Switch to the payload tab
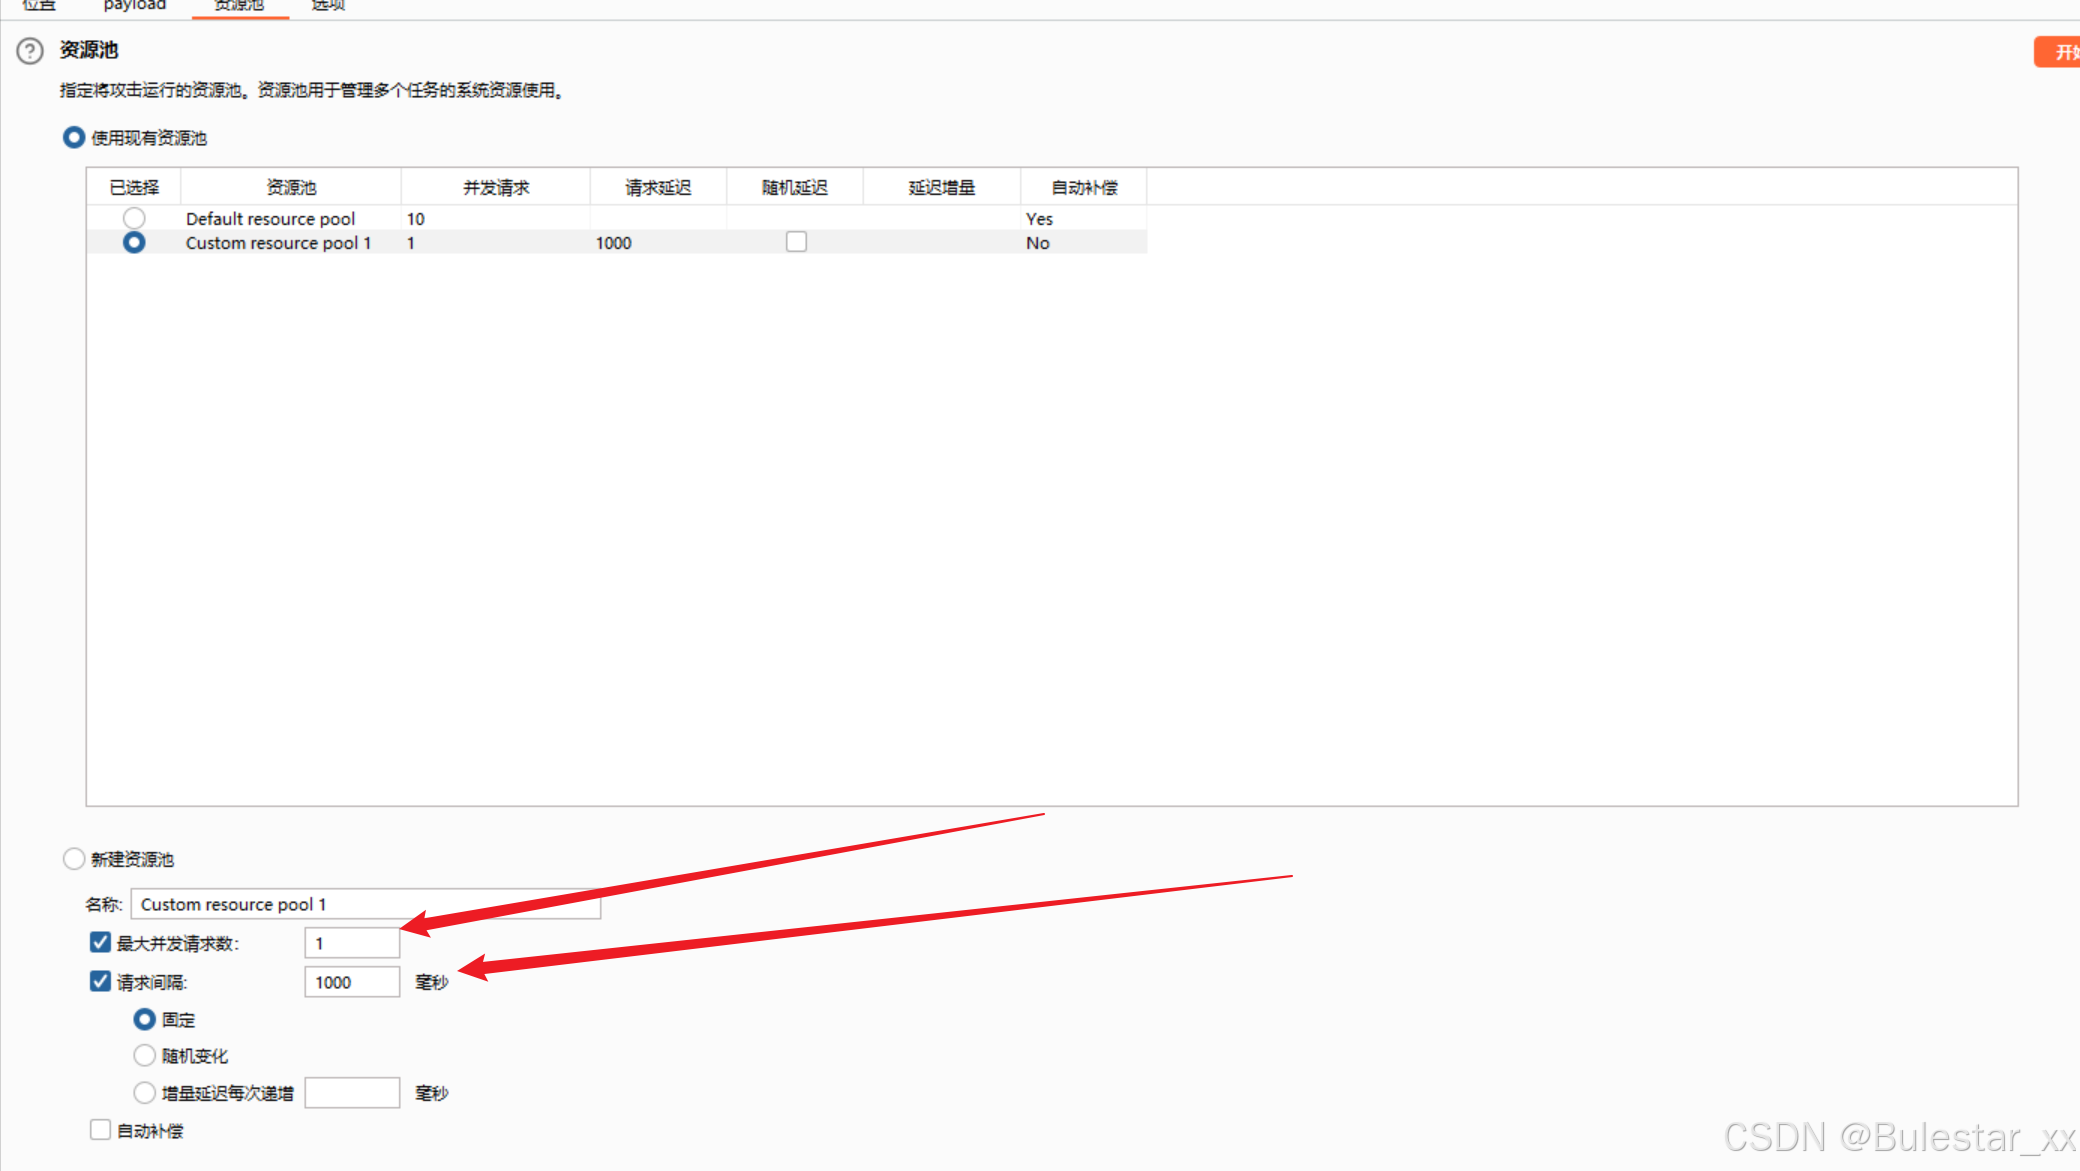 (x=134, y=6)
